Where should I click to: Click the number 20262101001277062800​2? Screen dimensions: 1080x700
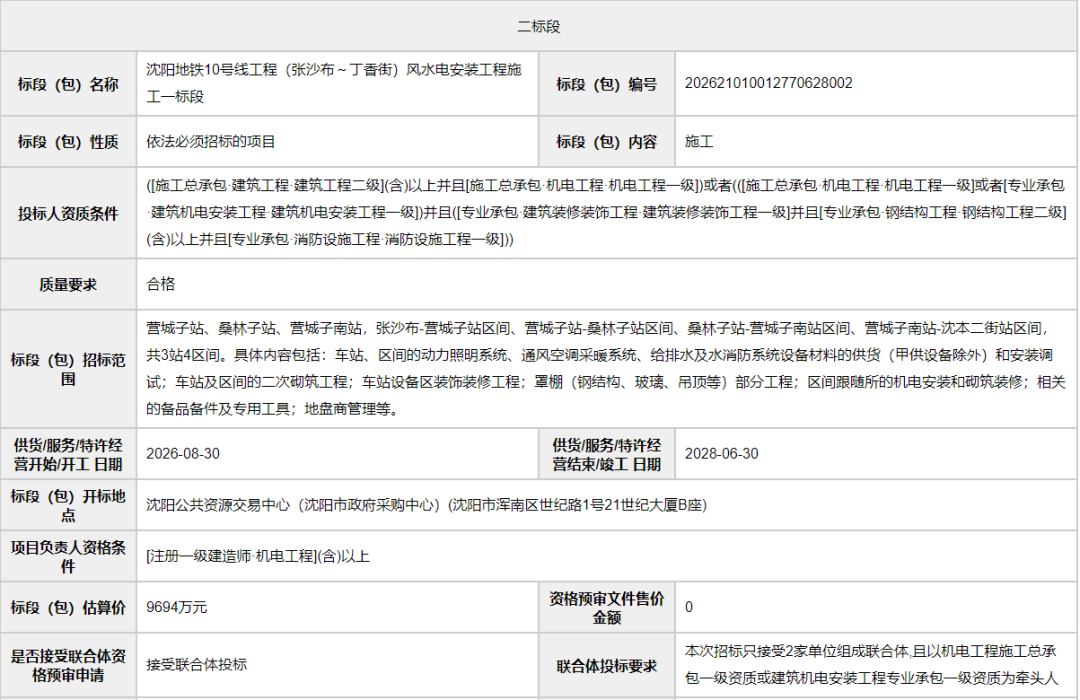click(768, 83)
